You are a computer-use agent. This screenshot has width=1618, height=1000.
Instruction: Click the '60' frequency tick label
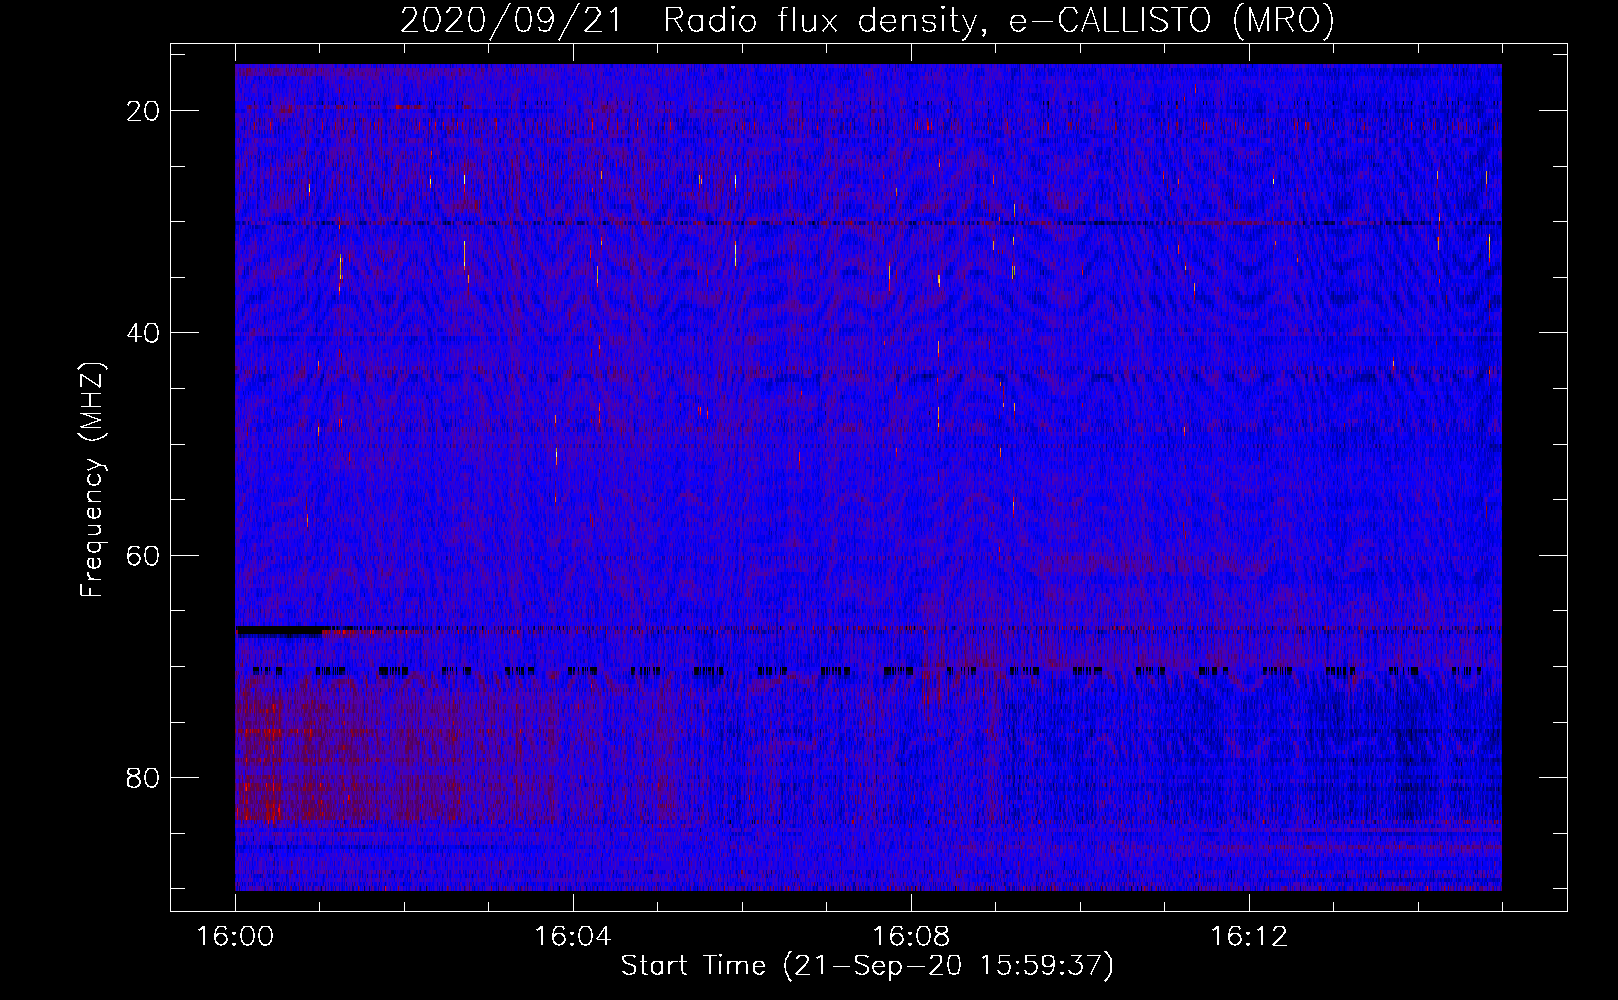point(144,555)
